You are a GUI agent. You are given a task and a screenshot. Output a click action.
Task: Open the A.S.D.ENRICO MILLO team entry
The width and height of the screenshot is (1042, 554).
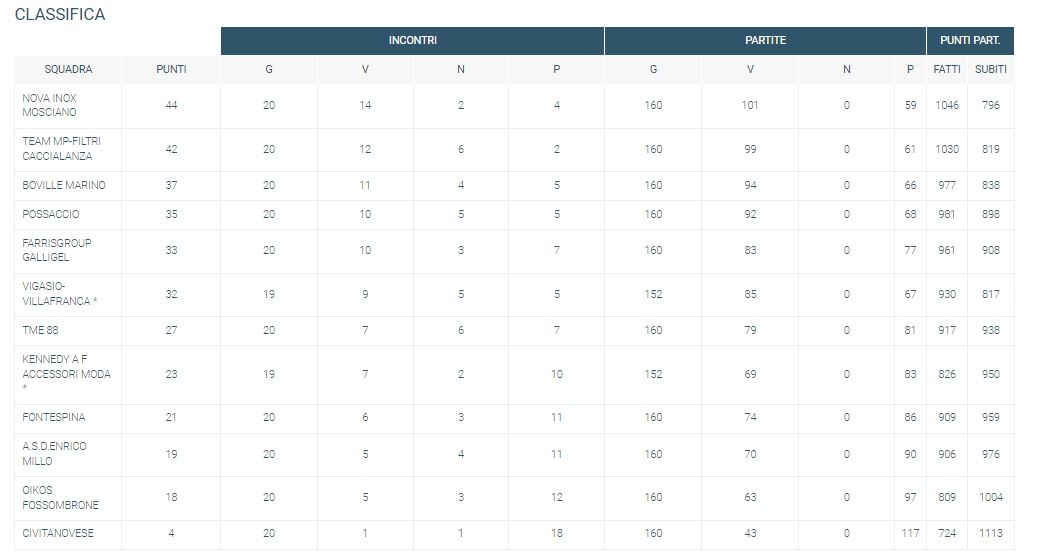click(54, 454)
